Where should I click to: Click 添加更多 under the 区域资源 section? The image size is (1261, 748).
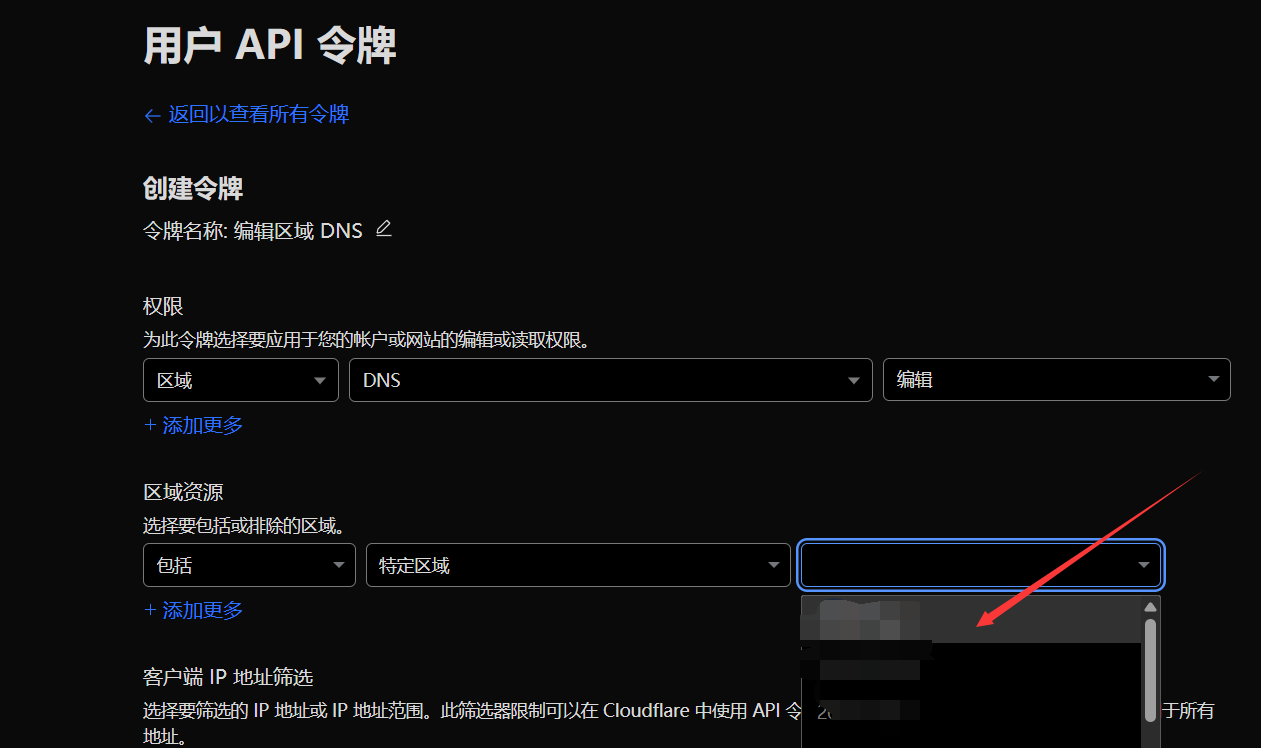(x=194, y=610)
